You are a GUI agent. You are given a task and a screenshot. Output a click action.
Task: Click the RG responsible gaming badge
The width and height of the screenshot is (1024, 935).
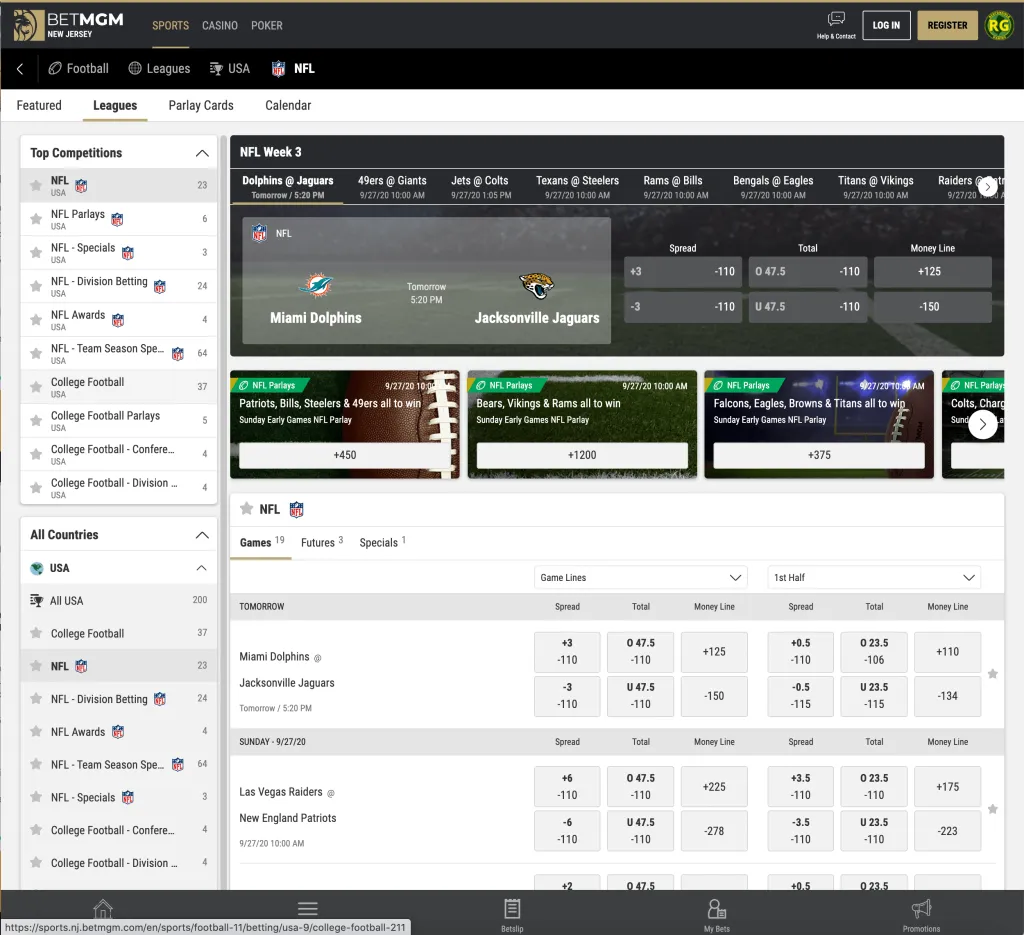coord(999,25)
